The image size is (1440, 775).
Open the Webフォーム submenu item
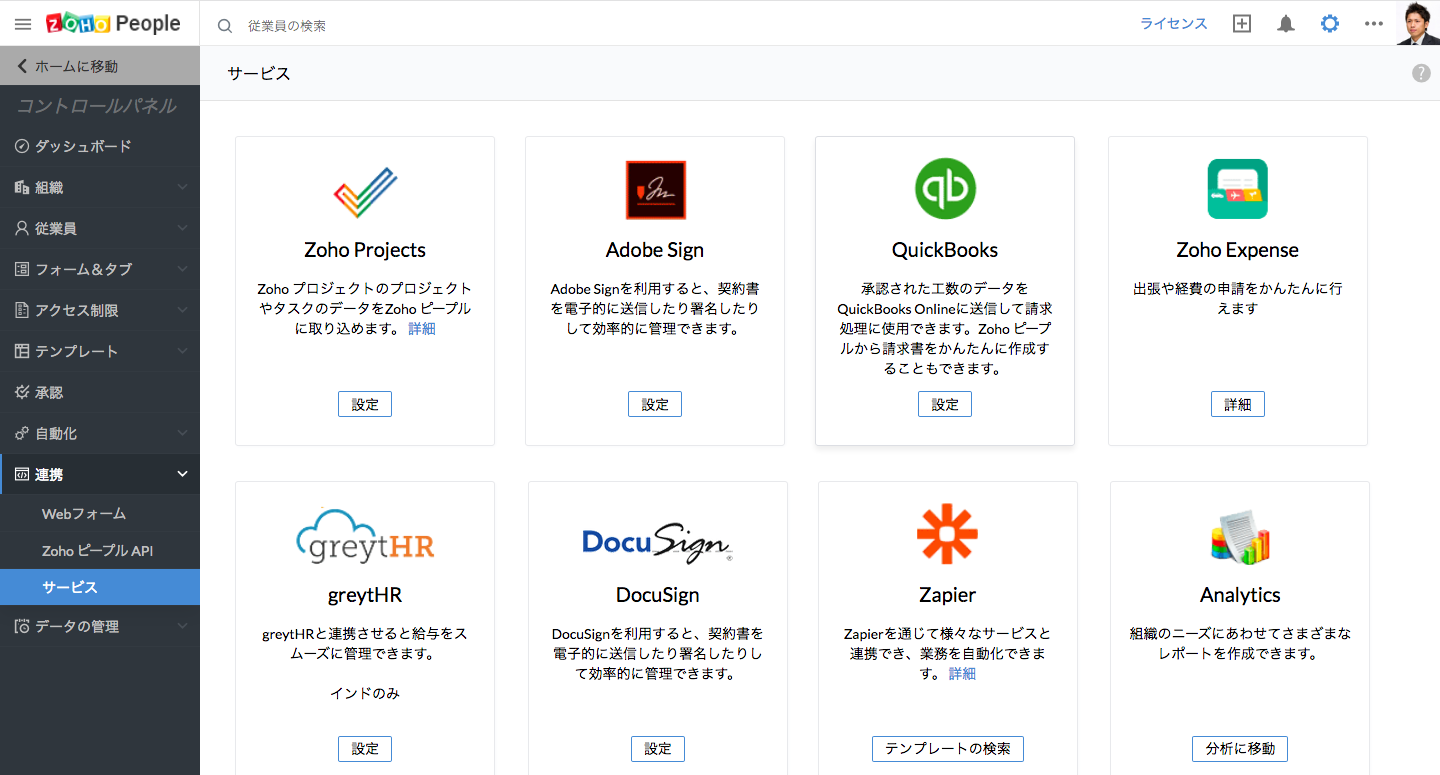84,513
